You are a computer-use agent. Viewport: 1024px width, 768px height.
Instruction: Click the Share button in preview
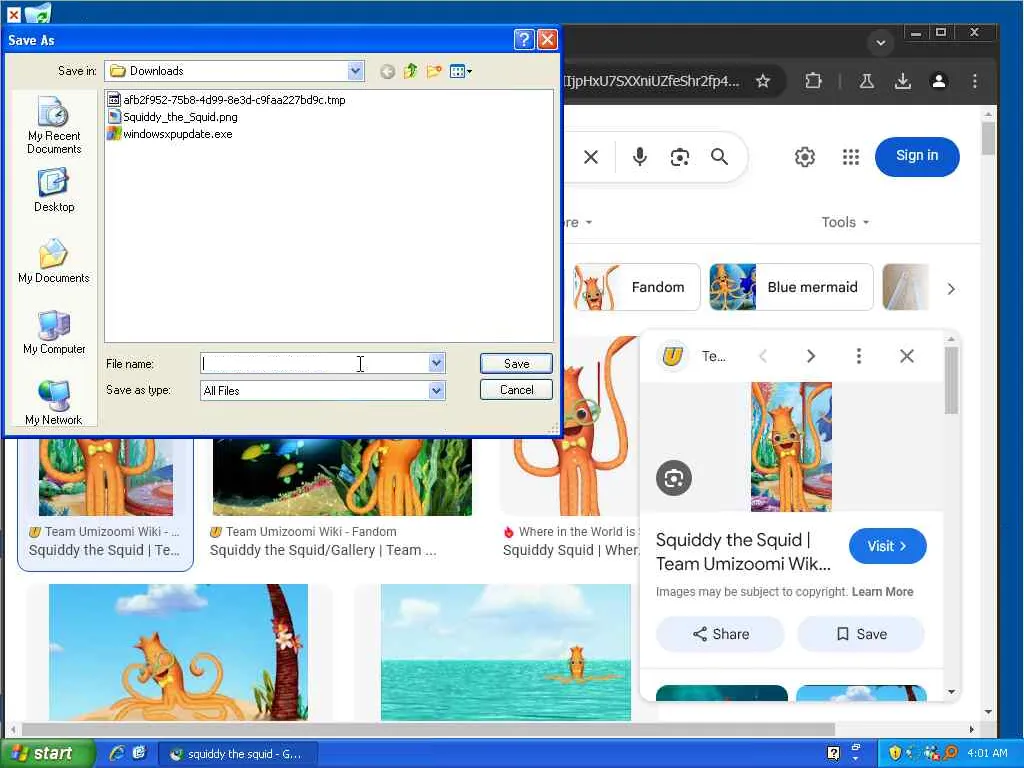point(720,634)
